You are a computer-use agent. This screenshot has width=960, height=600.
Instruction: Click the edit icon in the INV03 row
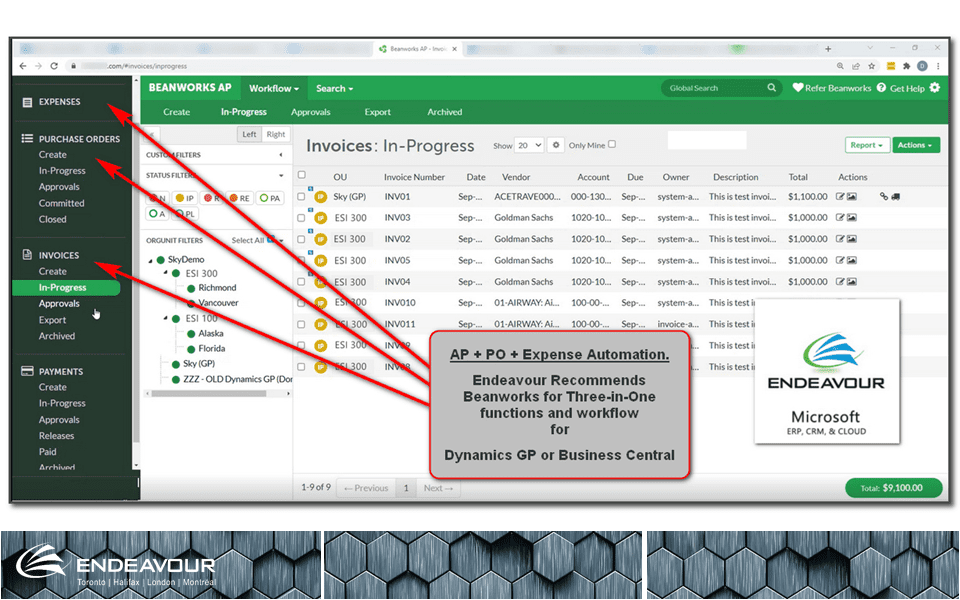tap(840, 217)
